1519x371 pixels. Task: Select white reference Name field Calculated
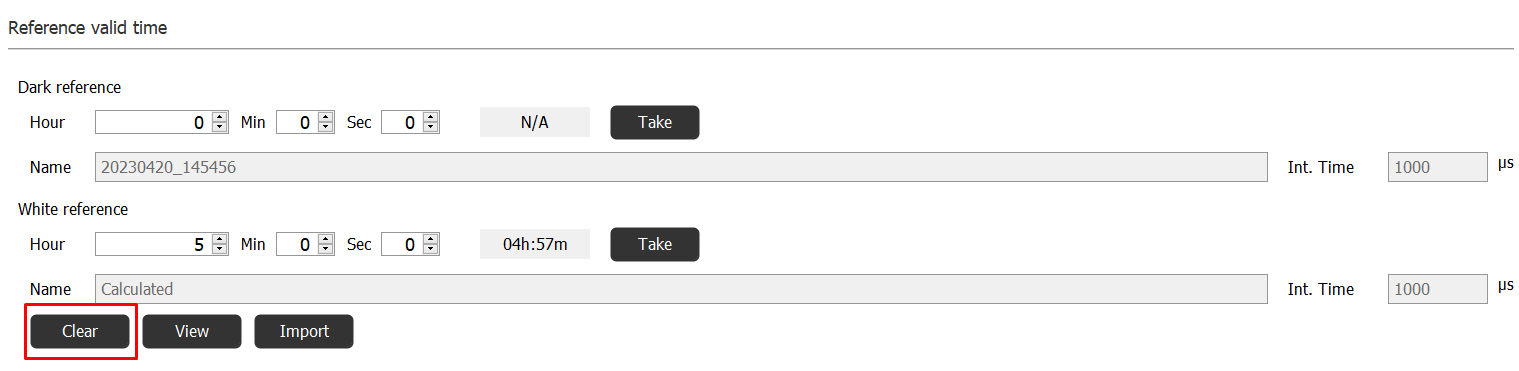pyautogui.click(x=681, y=289)
